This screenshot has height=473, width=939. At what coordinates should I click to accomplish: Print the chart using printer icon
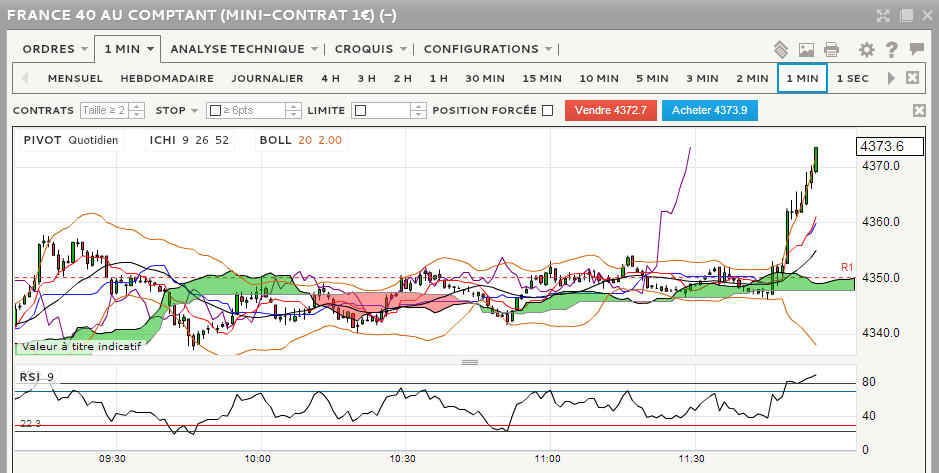831,49
